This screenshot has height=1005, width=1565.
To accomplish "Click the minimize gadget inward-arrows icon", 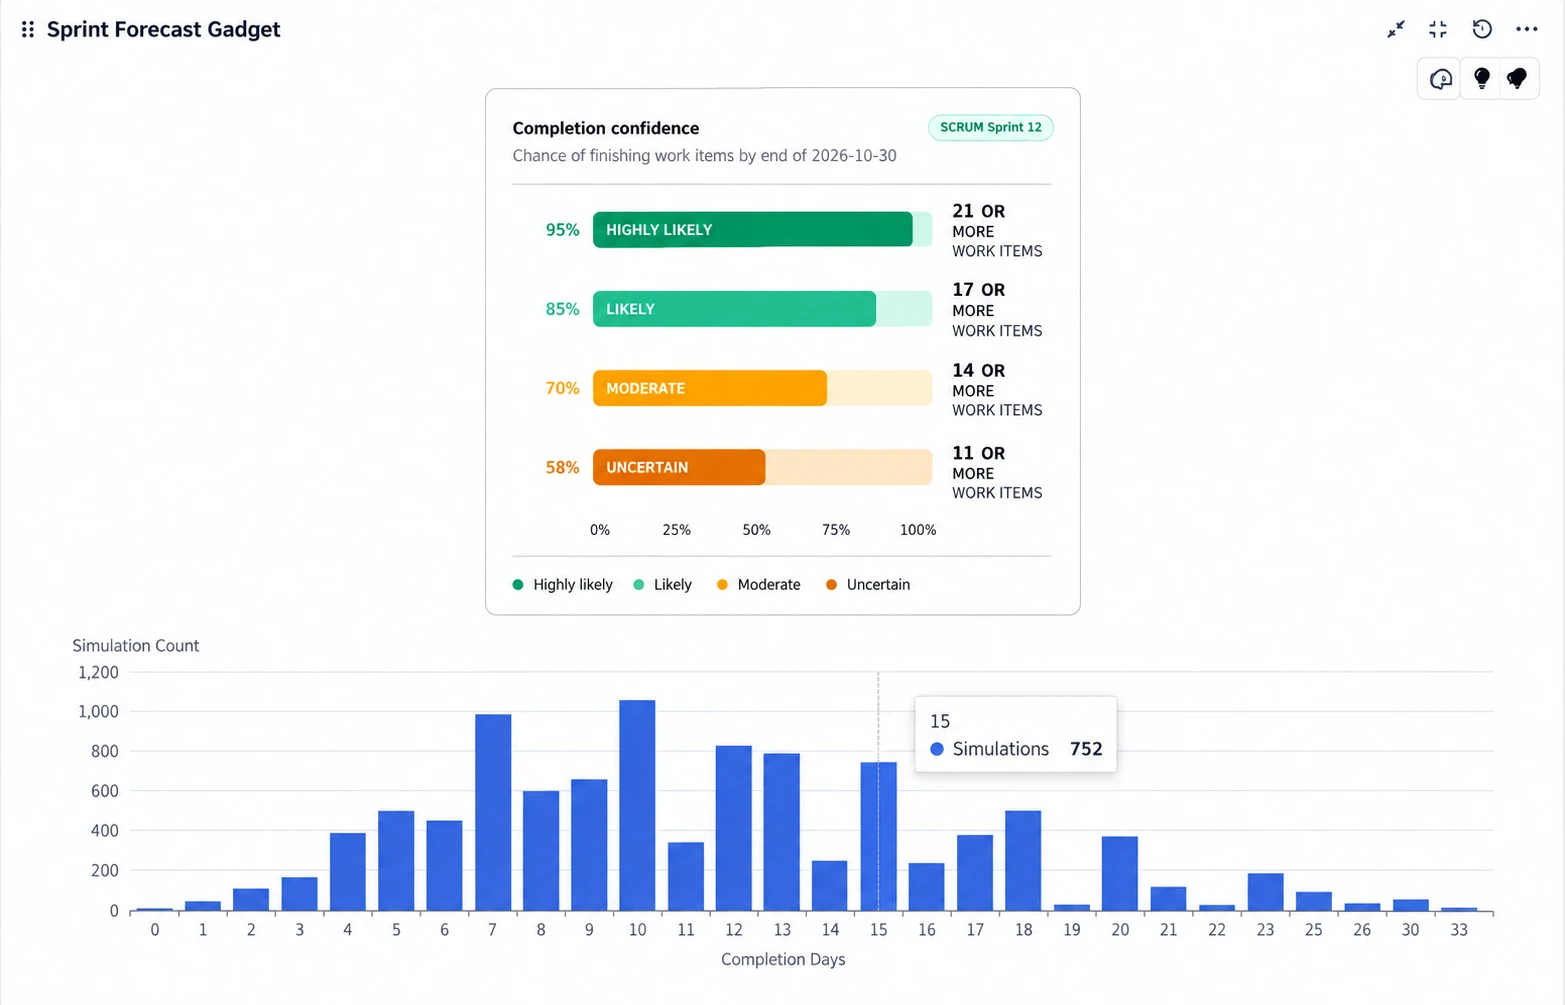I will coord(1396,29).
